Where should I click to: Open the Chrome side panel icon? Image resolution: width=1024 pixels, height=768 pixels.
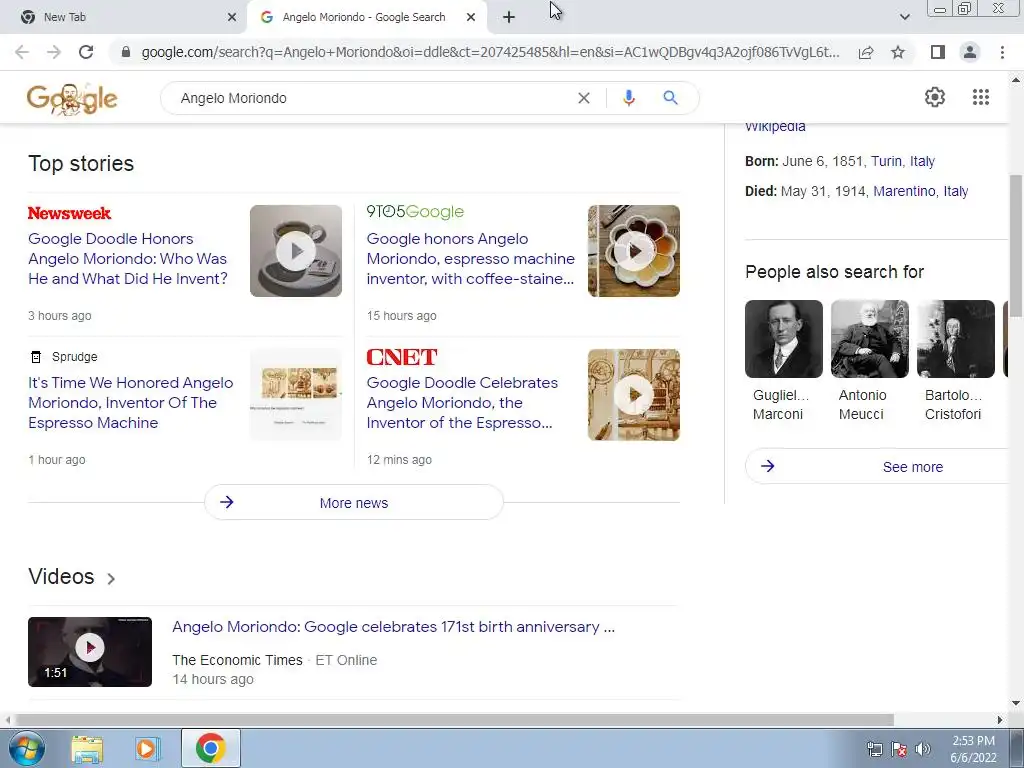(938, 52)
